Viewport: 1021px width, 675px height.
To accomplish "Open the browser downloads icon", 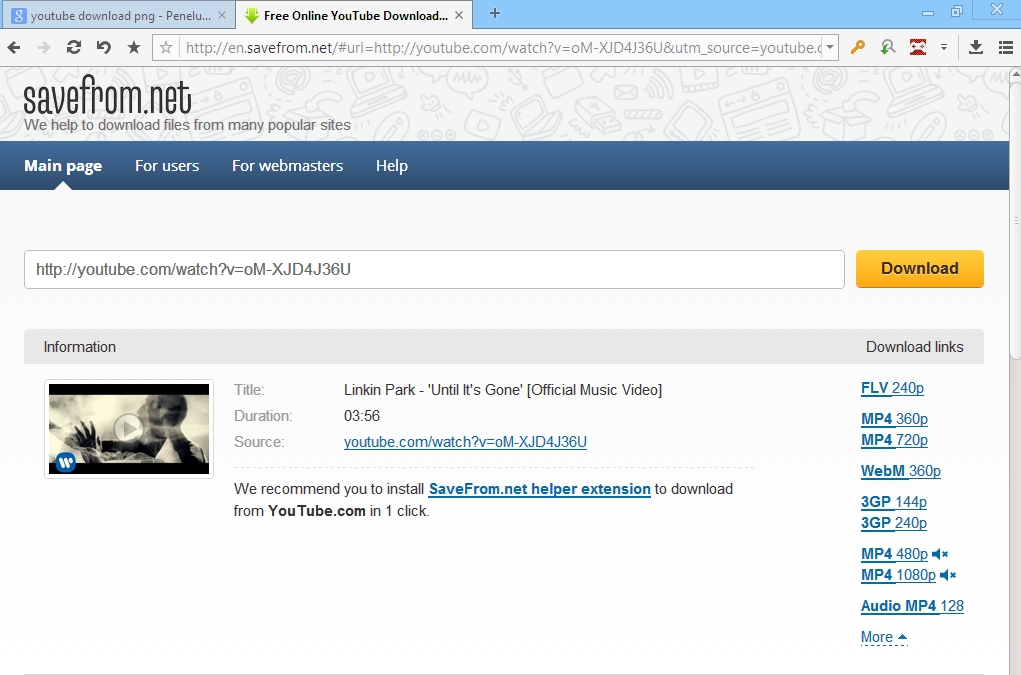I will pos(975,47).
